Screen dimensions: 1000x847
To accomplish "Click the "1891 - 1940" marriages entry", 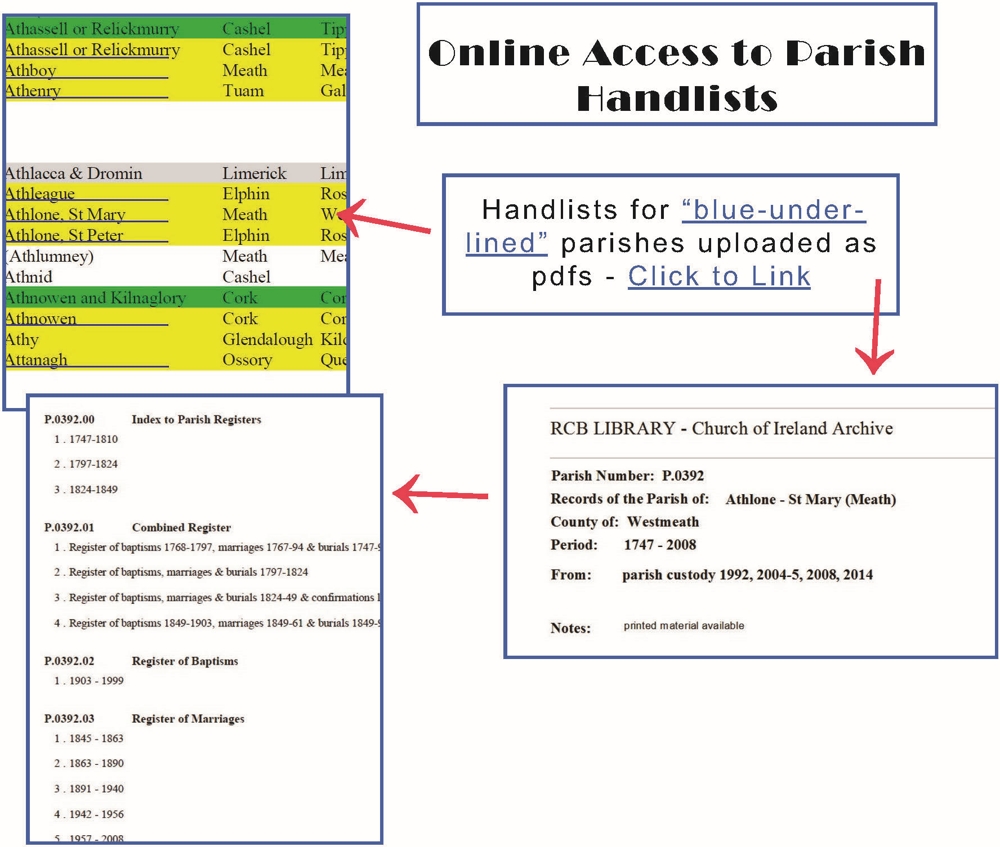I will coord(96,788).
